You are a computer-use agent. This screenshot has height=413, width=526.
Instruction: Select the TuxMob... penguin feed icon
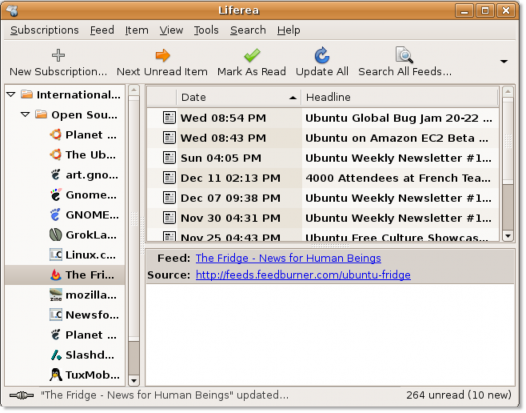coord(56,375)
